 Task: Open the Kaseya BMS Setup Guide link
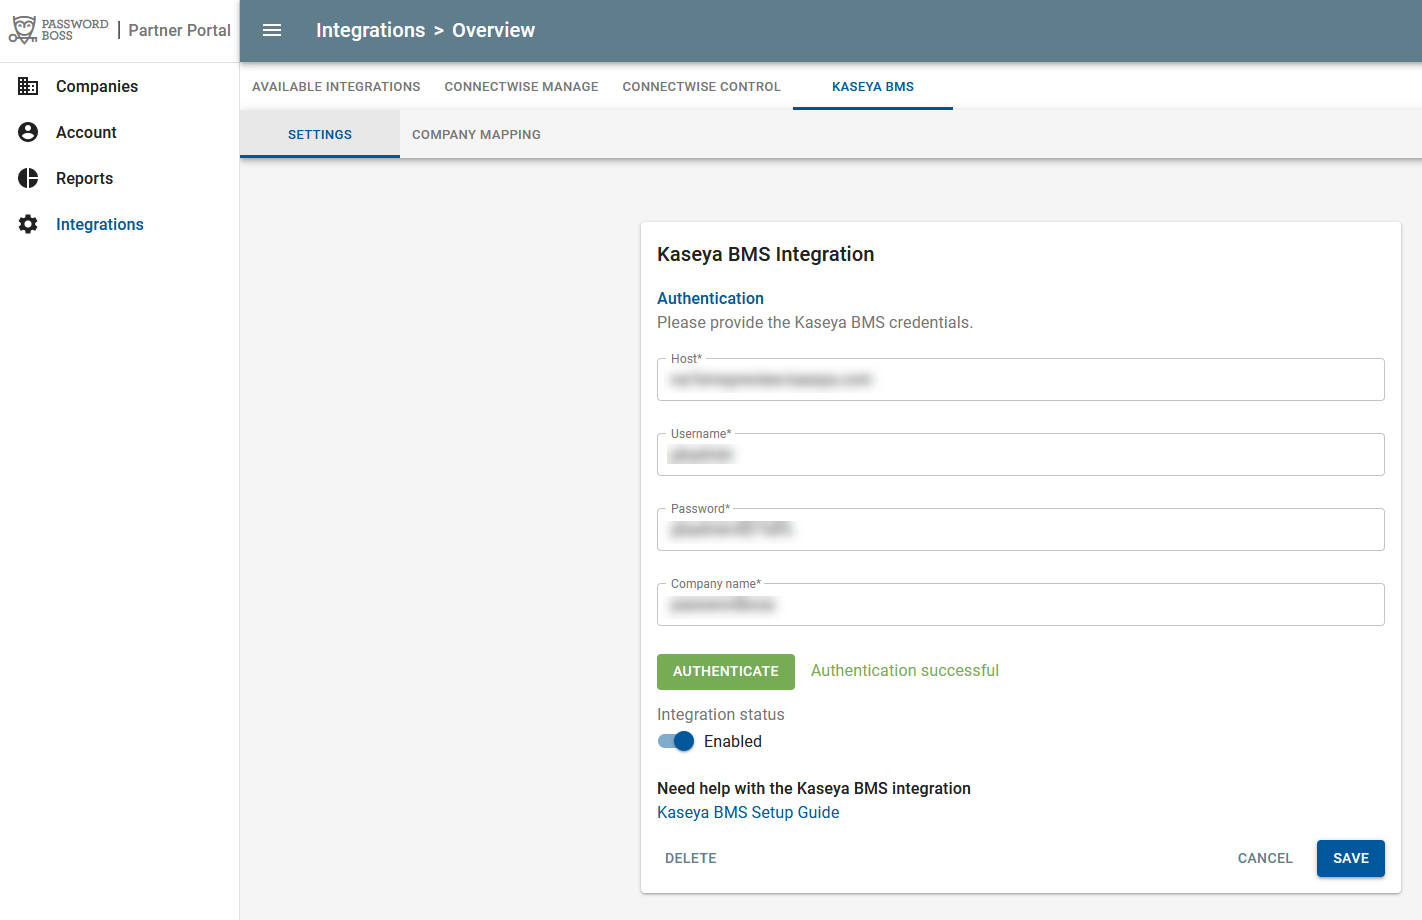[x=748, y=812]
